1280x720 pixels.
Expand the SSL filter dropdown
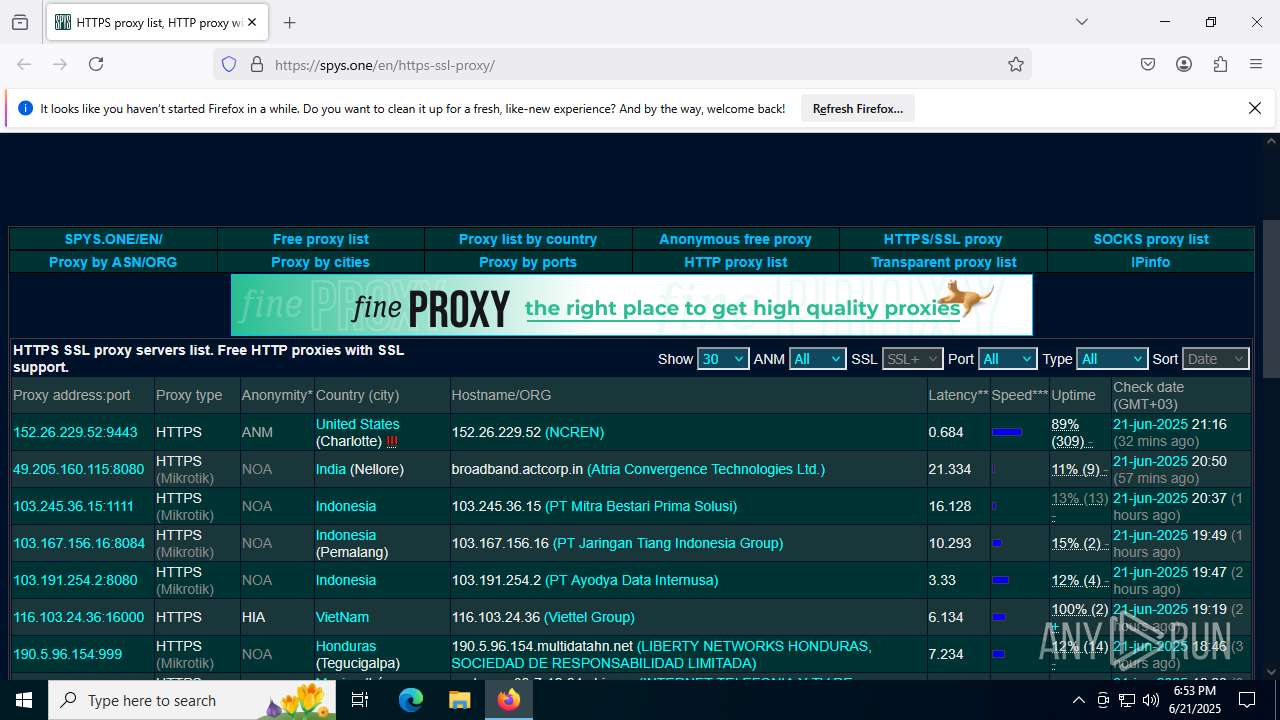tap(912, 359)
